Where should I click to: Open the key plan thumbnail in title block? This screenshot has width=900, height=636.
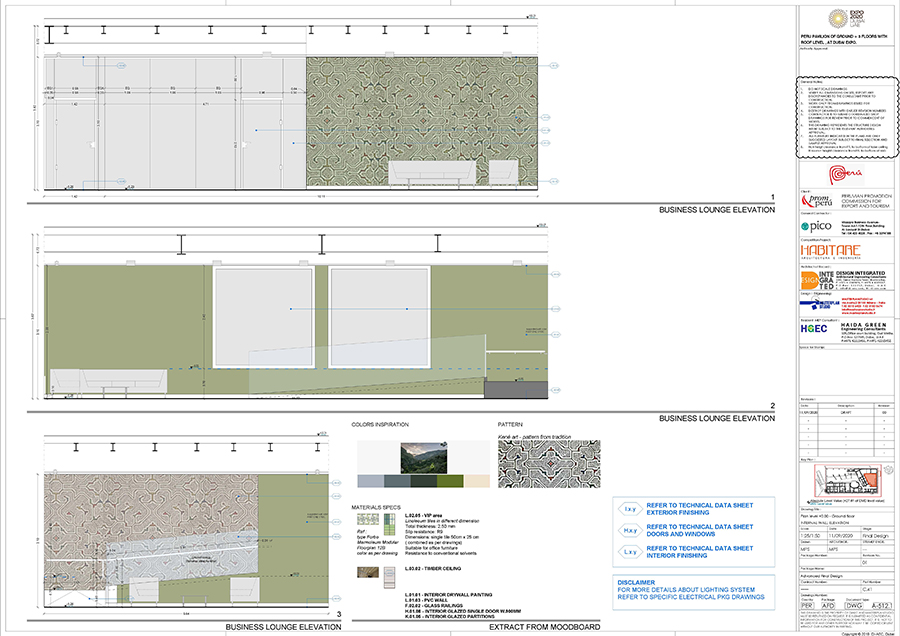tap(848, 481)
